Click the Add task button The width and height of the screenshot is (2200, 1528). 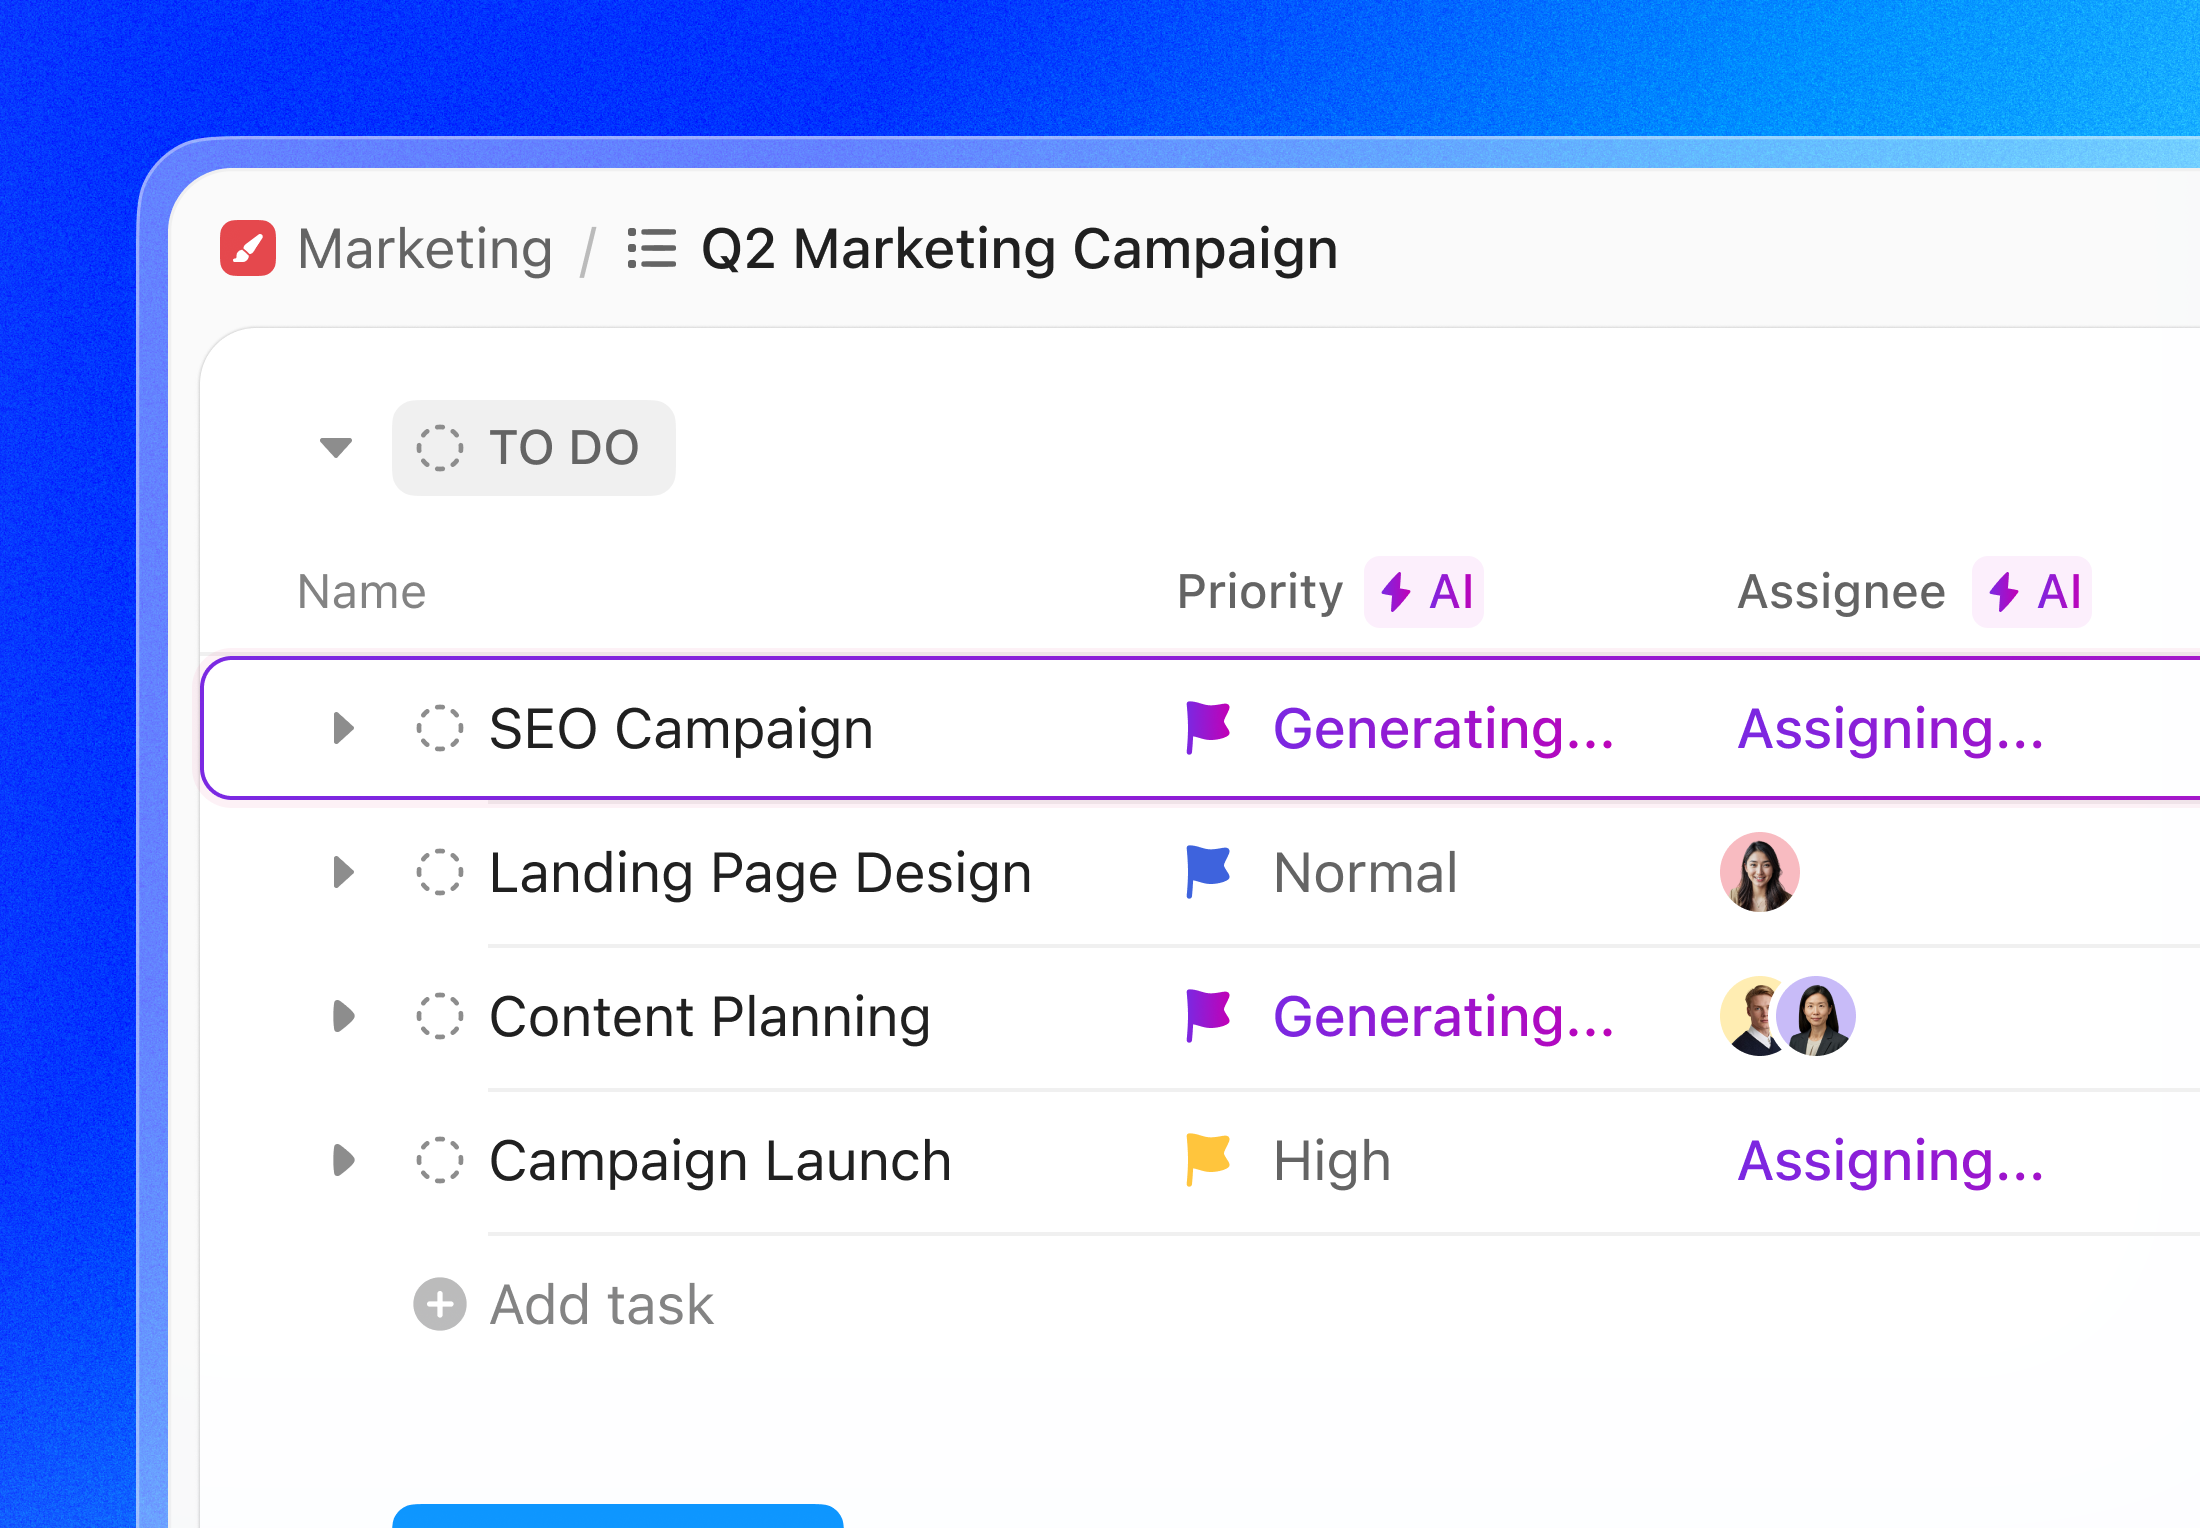click(x=600, y=1304)
